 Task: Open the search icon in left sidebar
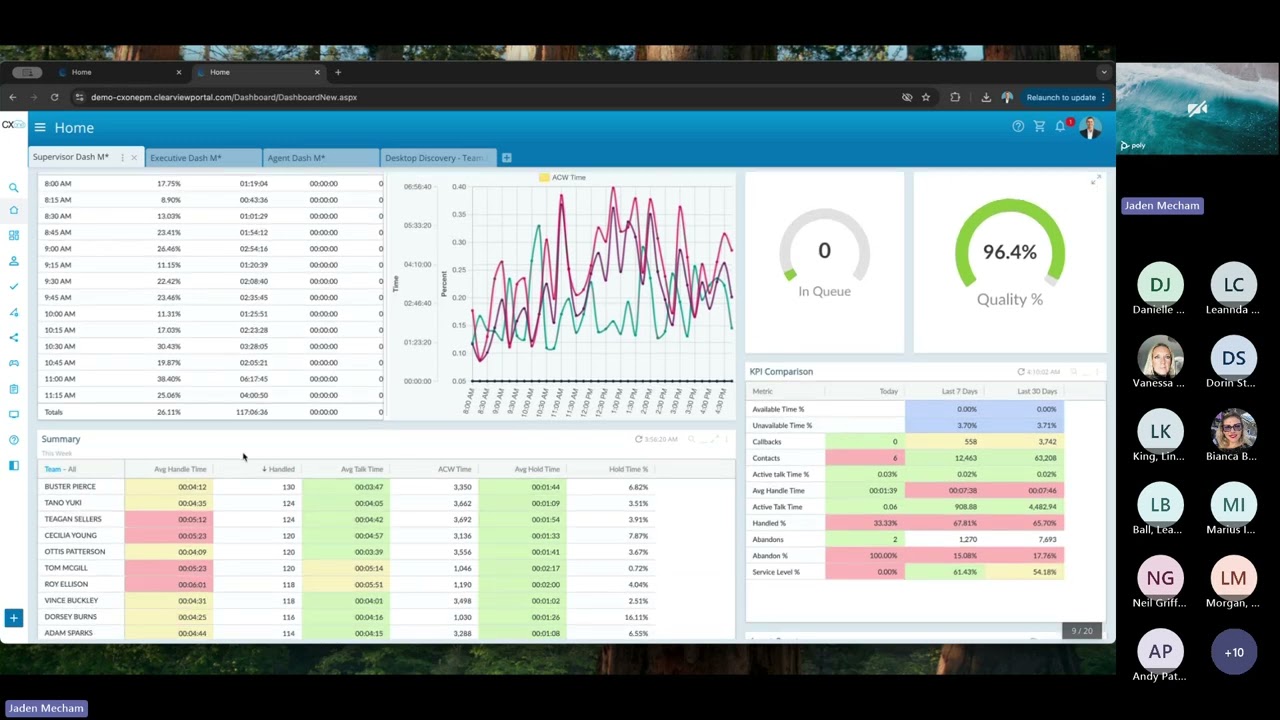pyautogui.click(x=14, y=188)
